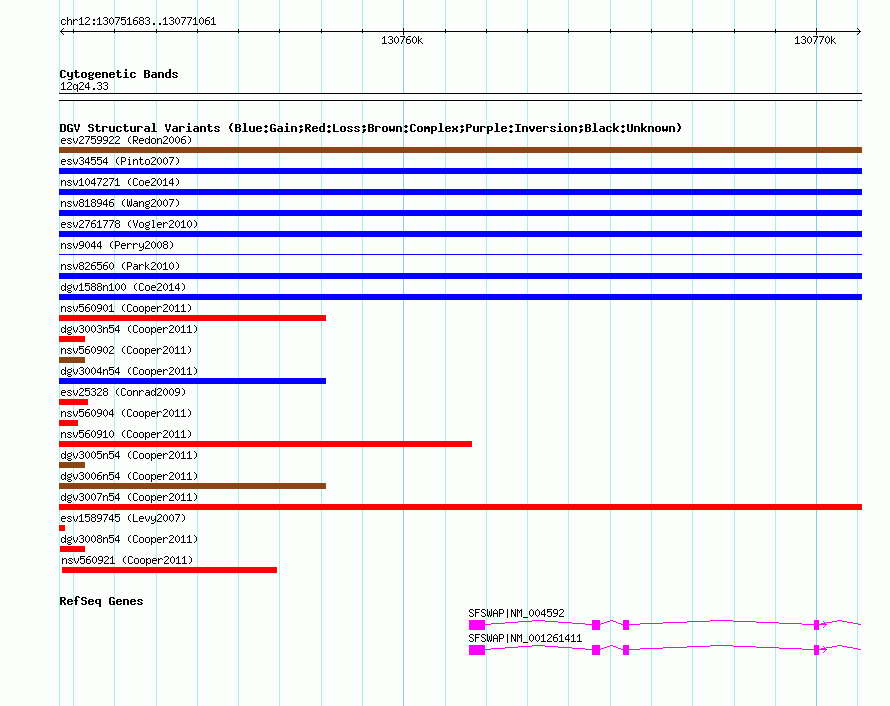The width and height of the screenshot is (890, 706).
Task: Click the chr12:130751683..130771061 coordinate label
Action: click(x=138, y=21)
